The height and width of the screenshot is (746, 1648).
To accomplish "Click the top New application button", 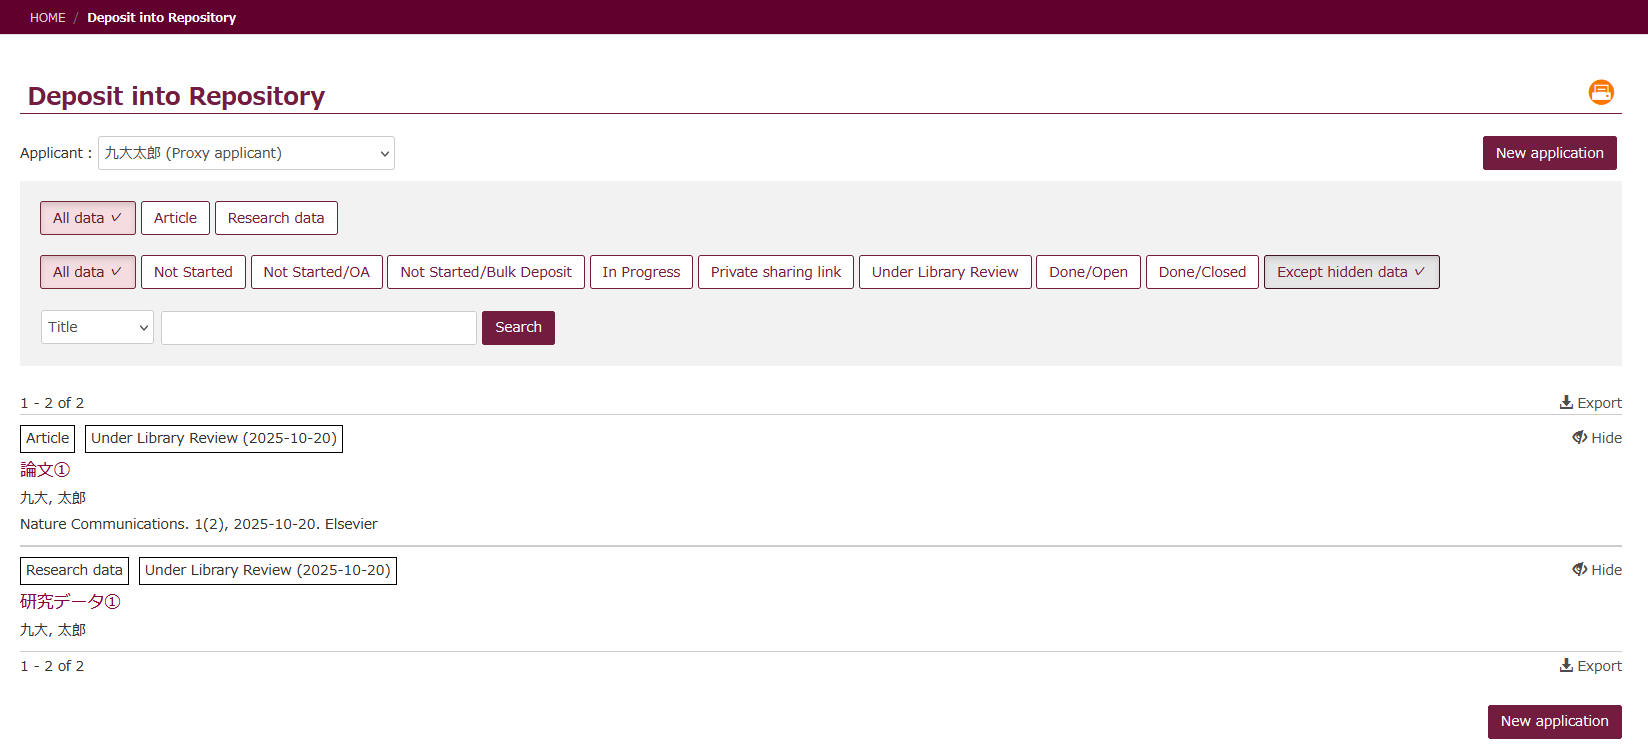I will point(1549,153).
